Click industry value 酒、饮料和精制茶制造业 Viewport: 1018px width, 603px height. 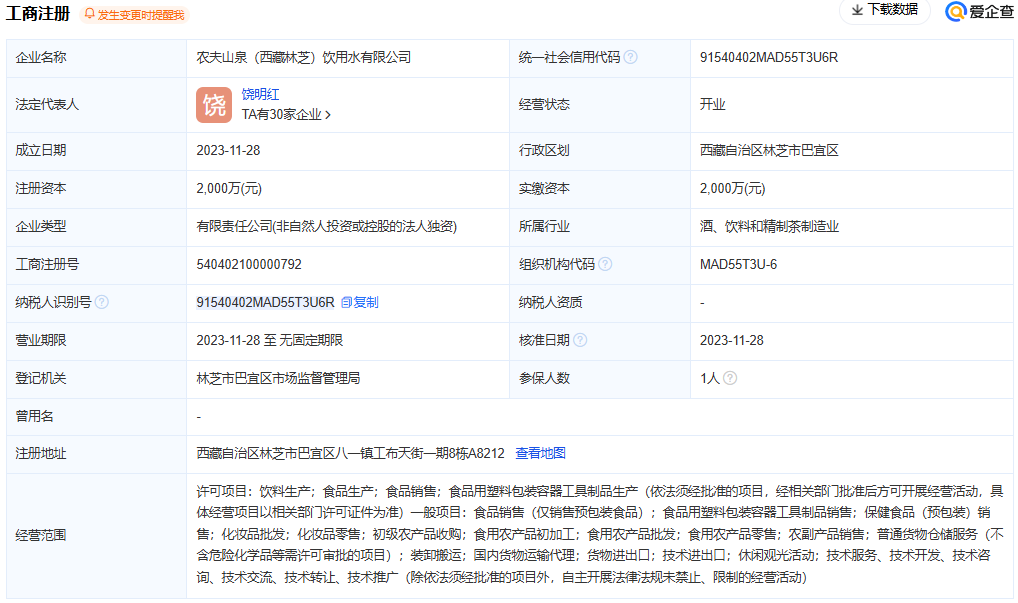[x=769, y=227]
